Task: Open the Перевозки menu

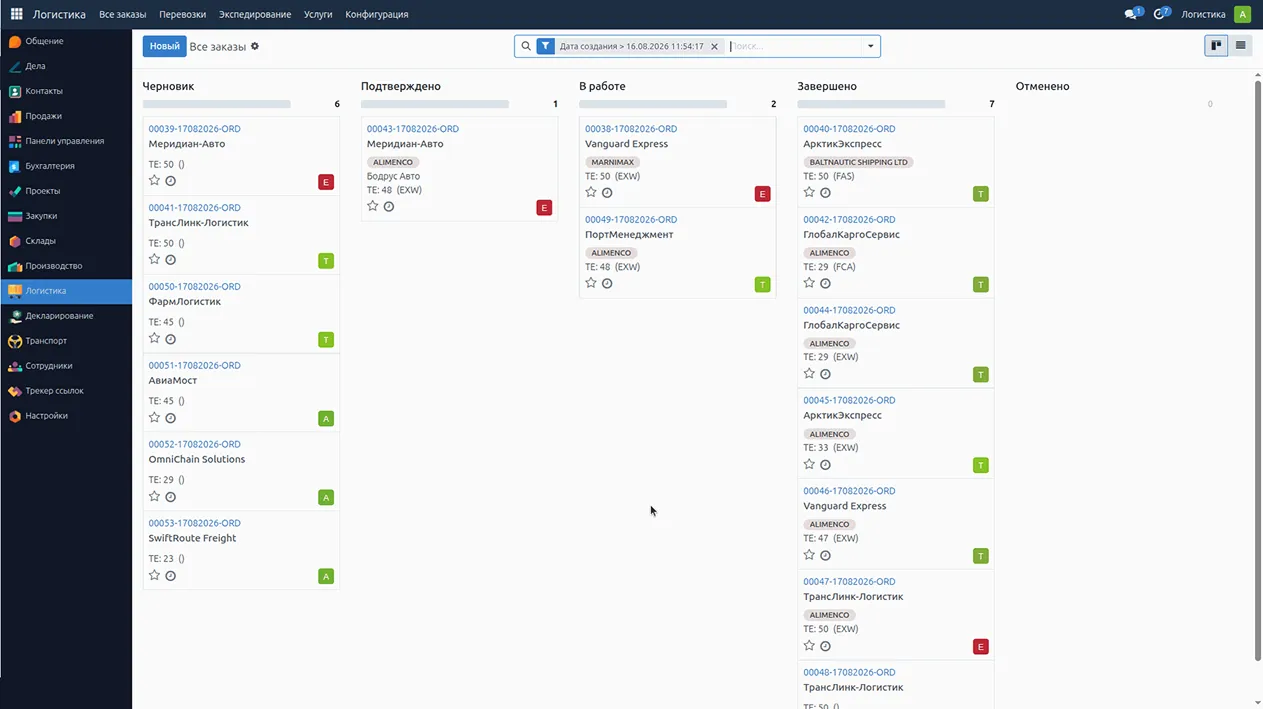Action: coord(183,14)
